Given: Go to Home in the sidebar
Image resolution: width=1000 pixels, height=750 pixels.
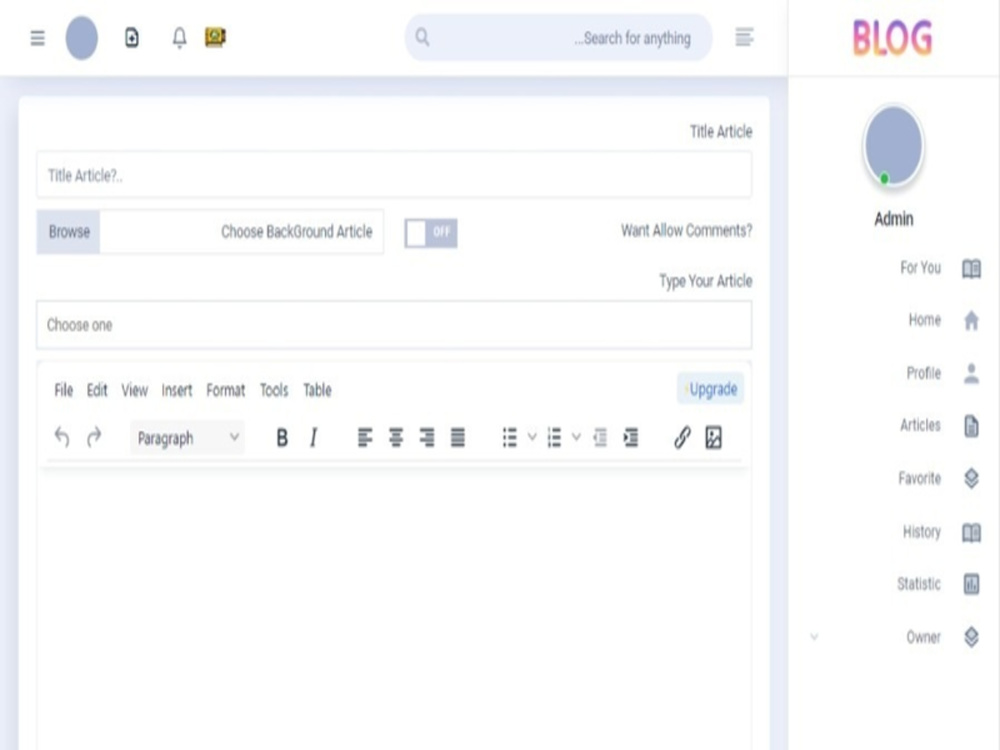Looking at the screenshot, I should pos(925,320).
